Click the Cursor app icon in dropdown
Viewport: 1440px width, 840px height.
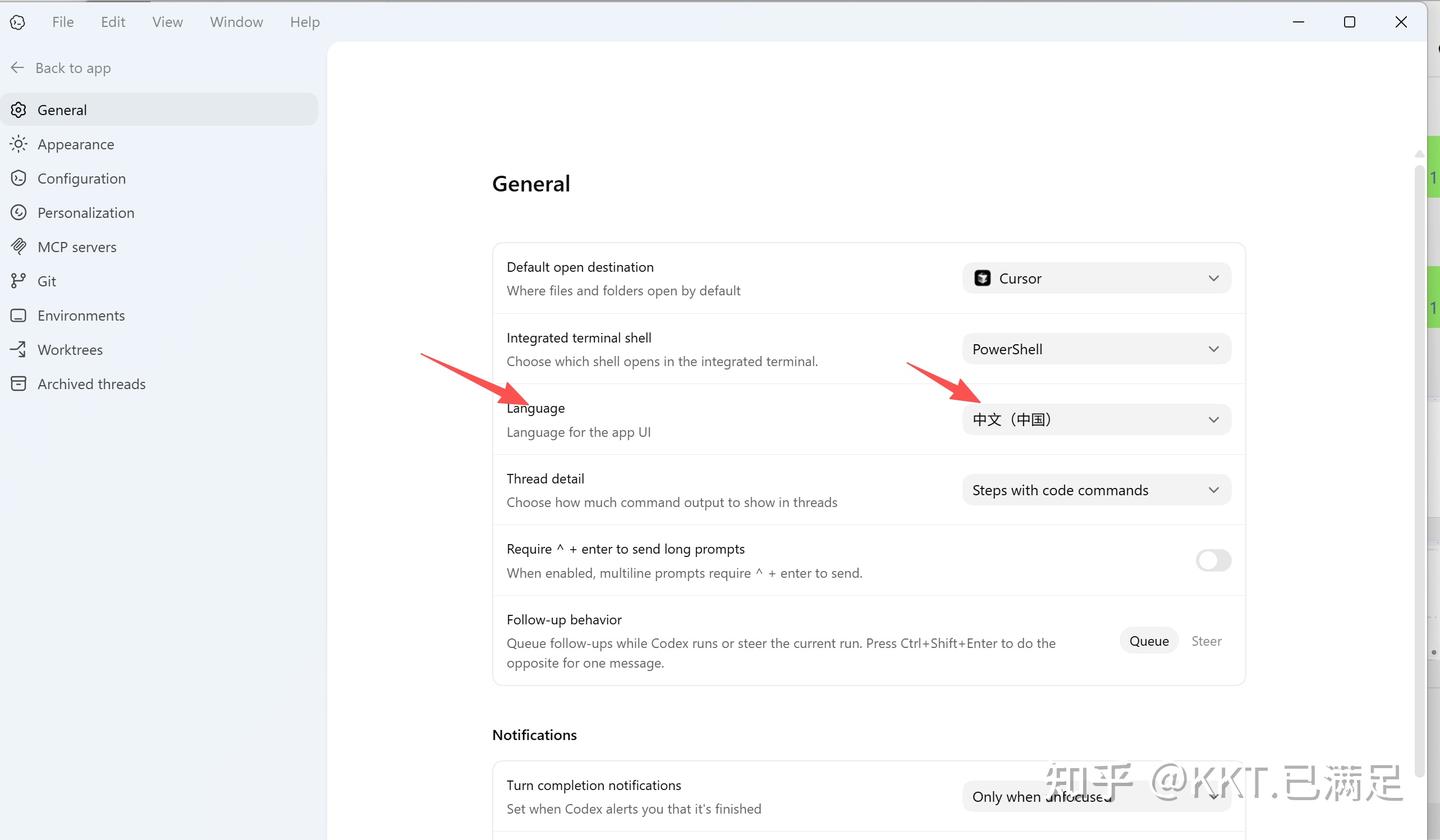click(982, 278)
